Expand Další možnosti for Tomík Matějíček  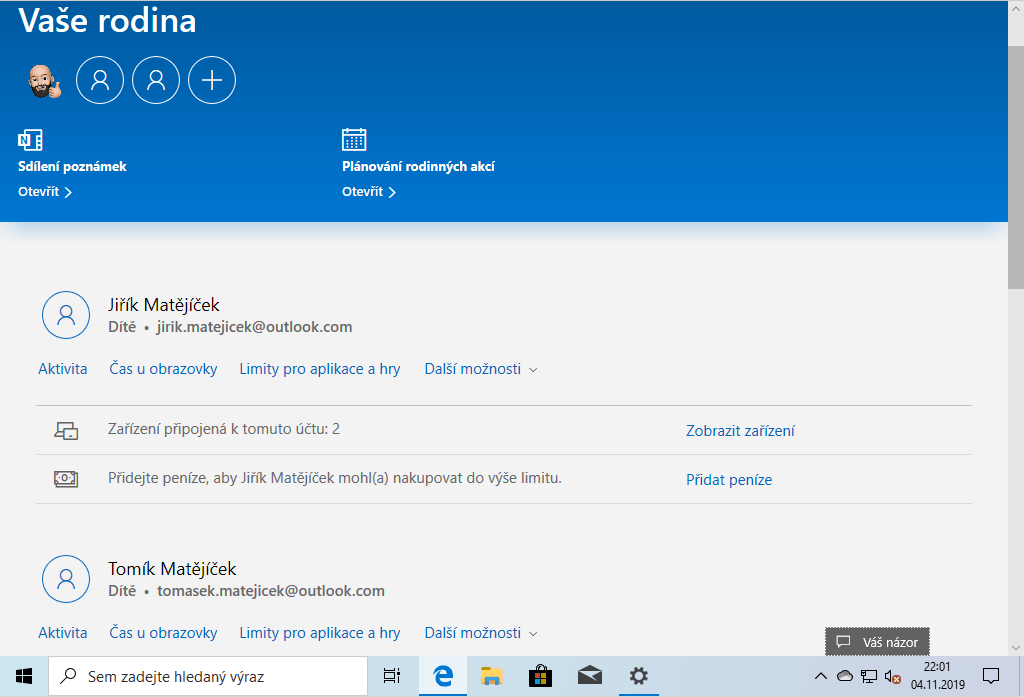pyautogui.click(x=480, y=633)
